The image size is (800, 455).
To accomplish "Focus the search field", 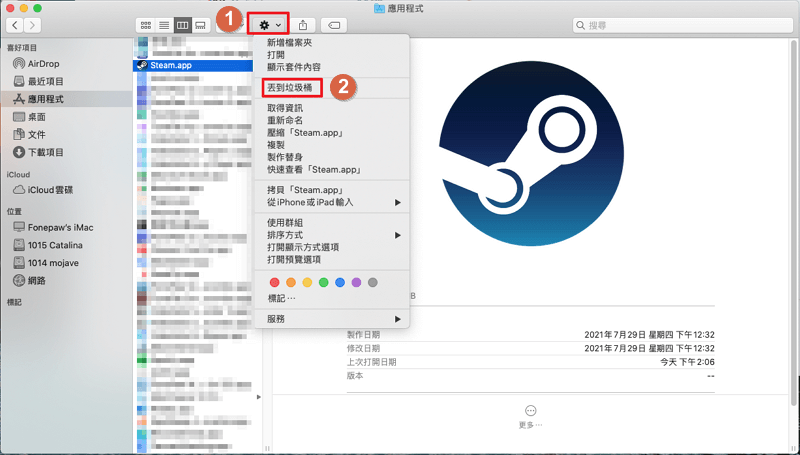I will (682, 25).
